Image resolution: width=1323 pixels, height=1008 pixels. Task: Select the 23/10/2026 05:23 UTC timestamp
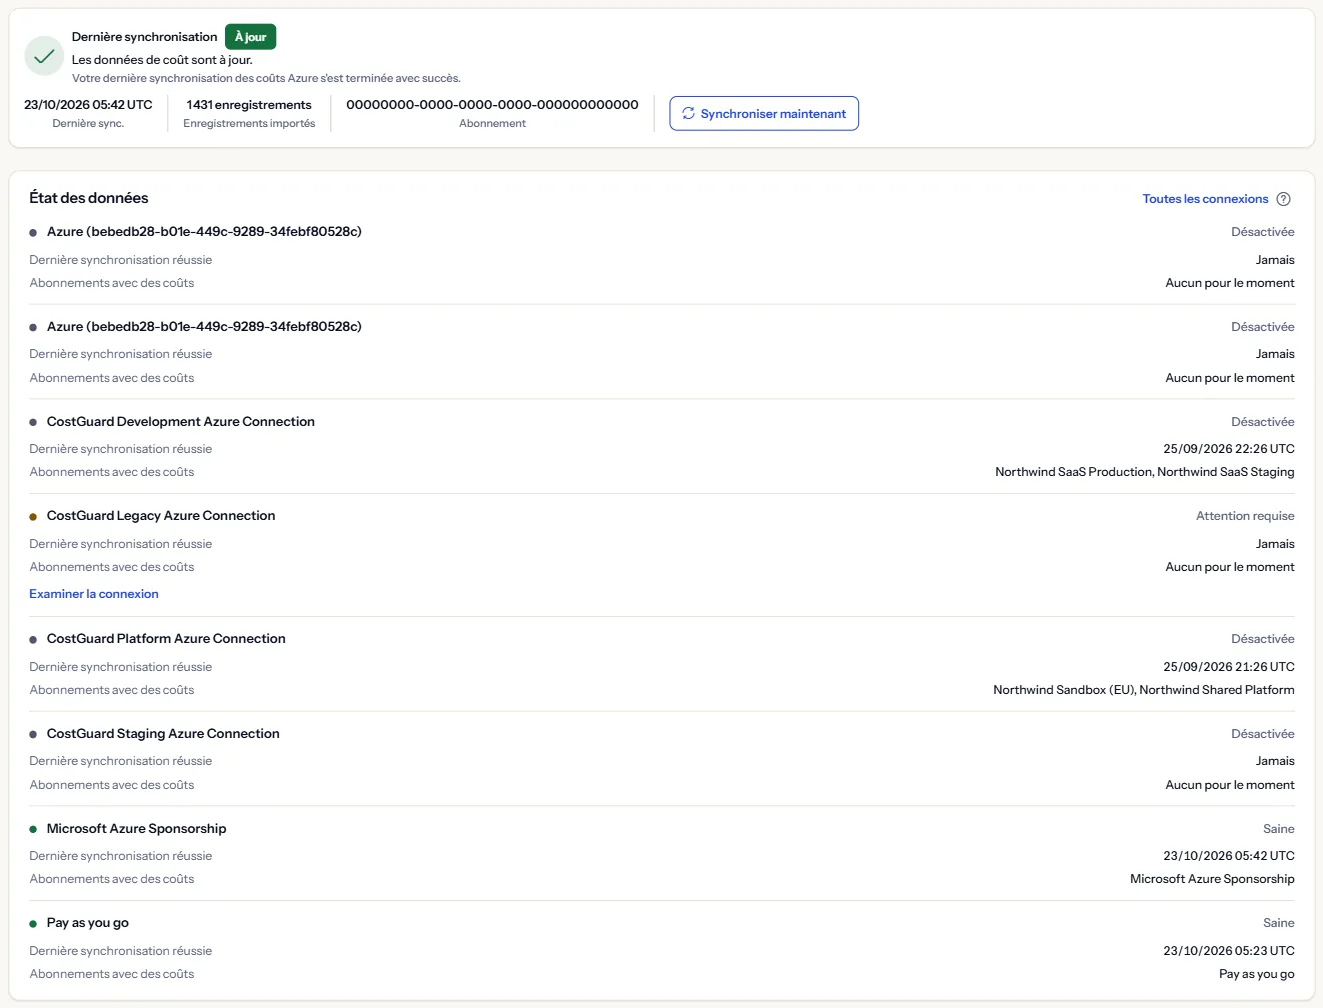point(1229,951)
